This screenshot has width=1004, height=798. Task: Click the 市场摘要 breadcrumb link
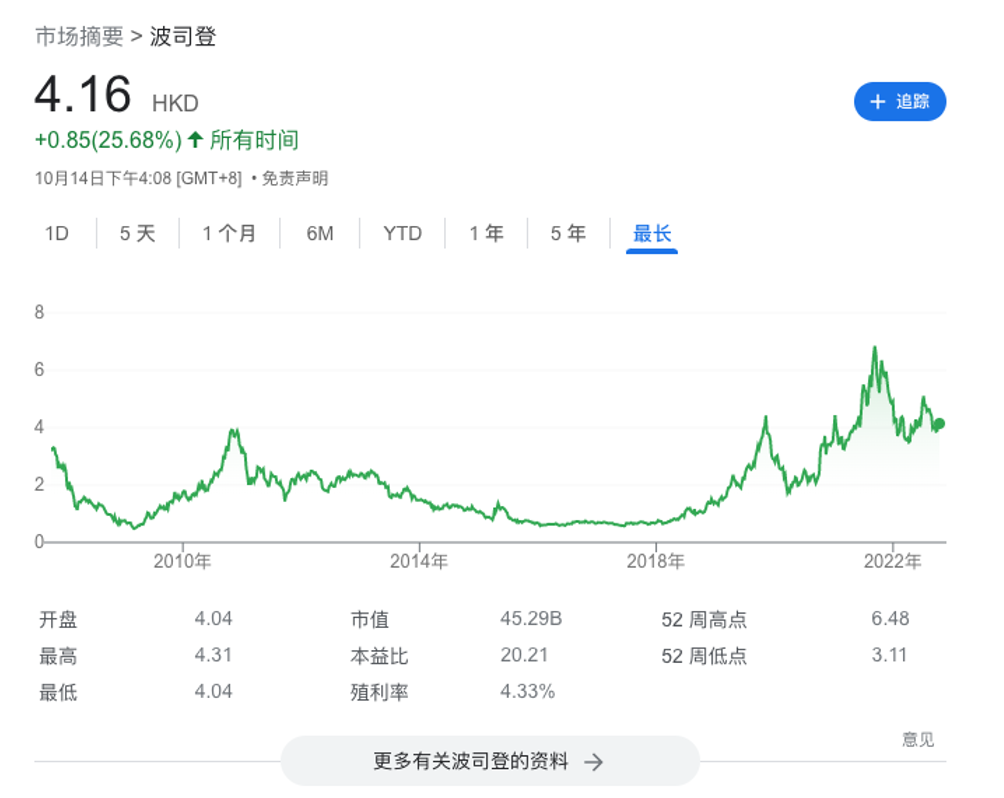79,37
